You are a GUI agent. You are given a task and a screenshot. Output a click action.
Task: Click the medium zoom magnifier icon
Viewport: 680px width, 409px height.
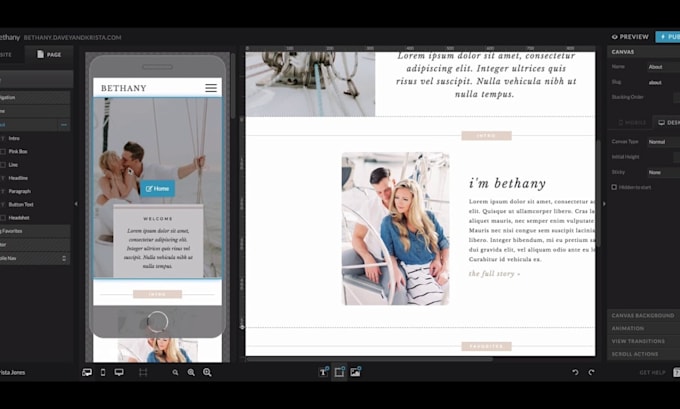(x=191, y=373)
